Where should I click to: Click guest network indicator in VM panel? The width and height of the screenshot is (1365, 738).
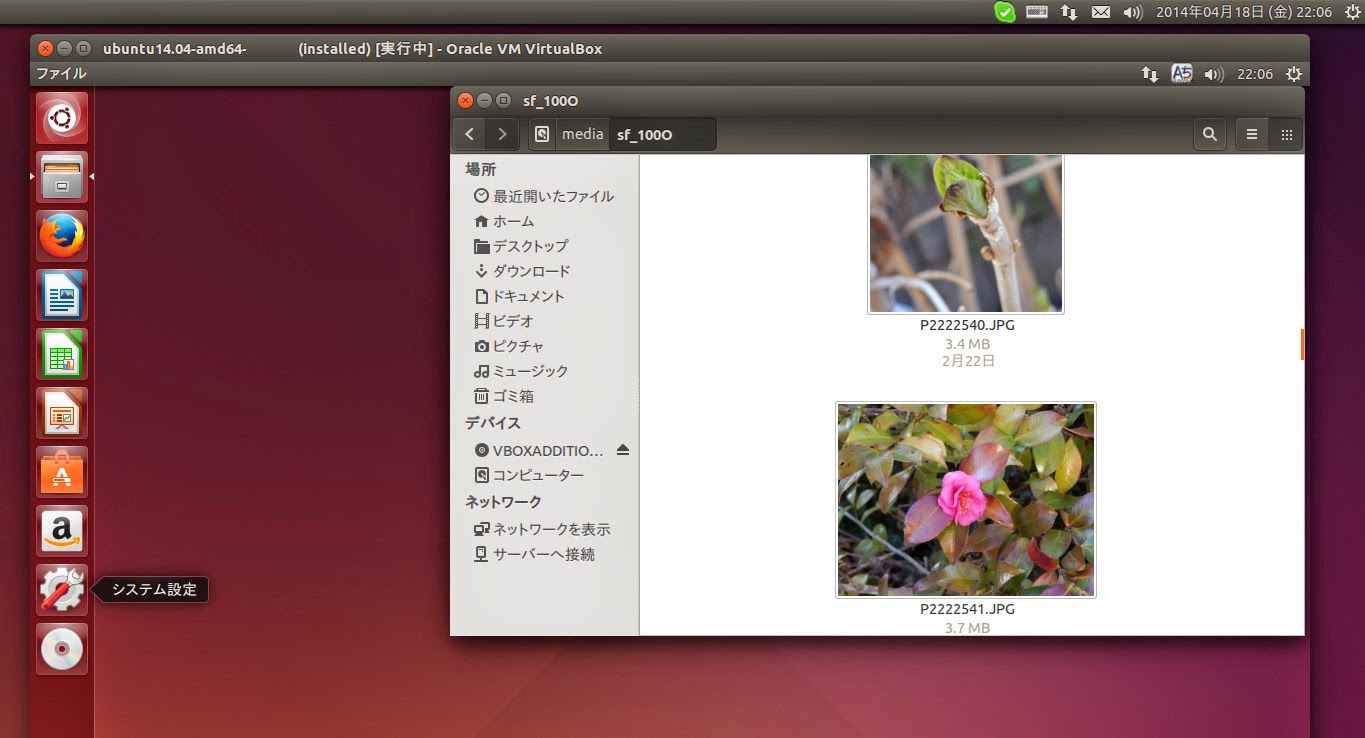pyautogui.click(x=1149, y=74)
